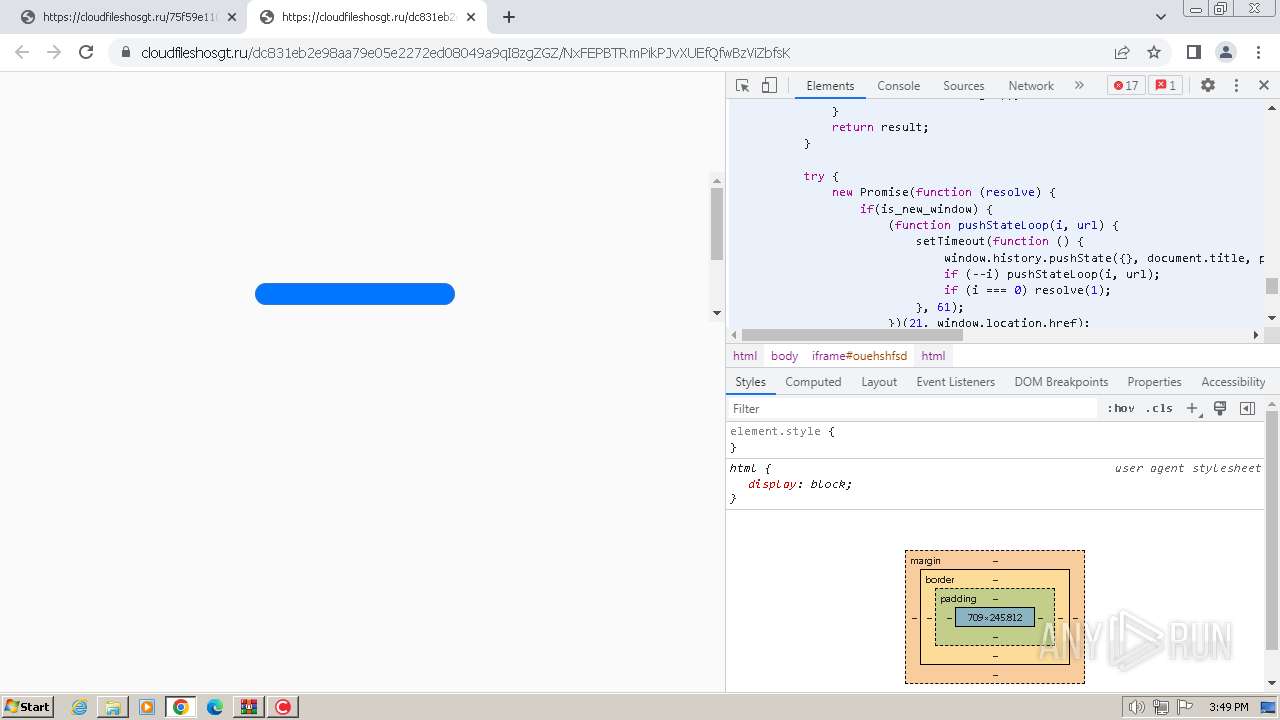Go forward with the browser forward arrow
The height and width of the screenshot is (720, 1280).
[x=54, y=52]
